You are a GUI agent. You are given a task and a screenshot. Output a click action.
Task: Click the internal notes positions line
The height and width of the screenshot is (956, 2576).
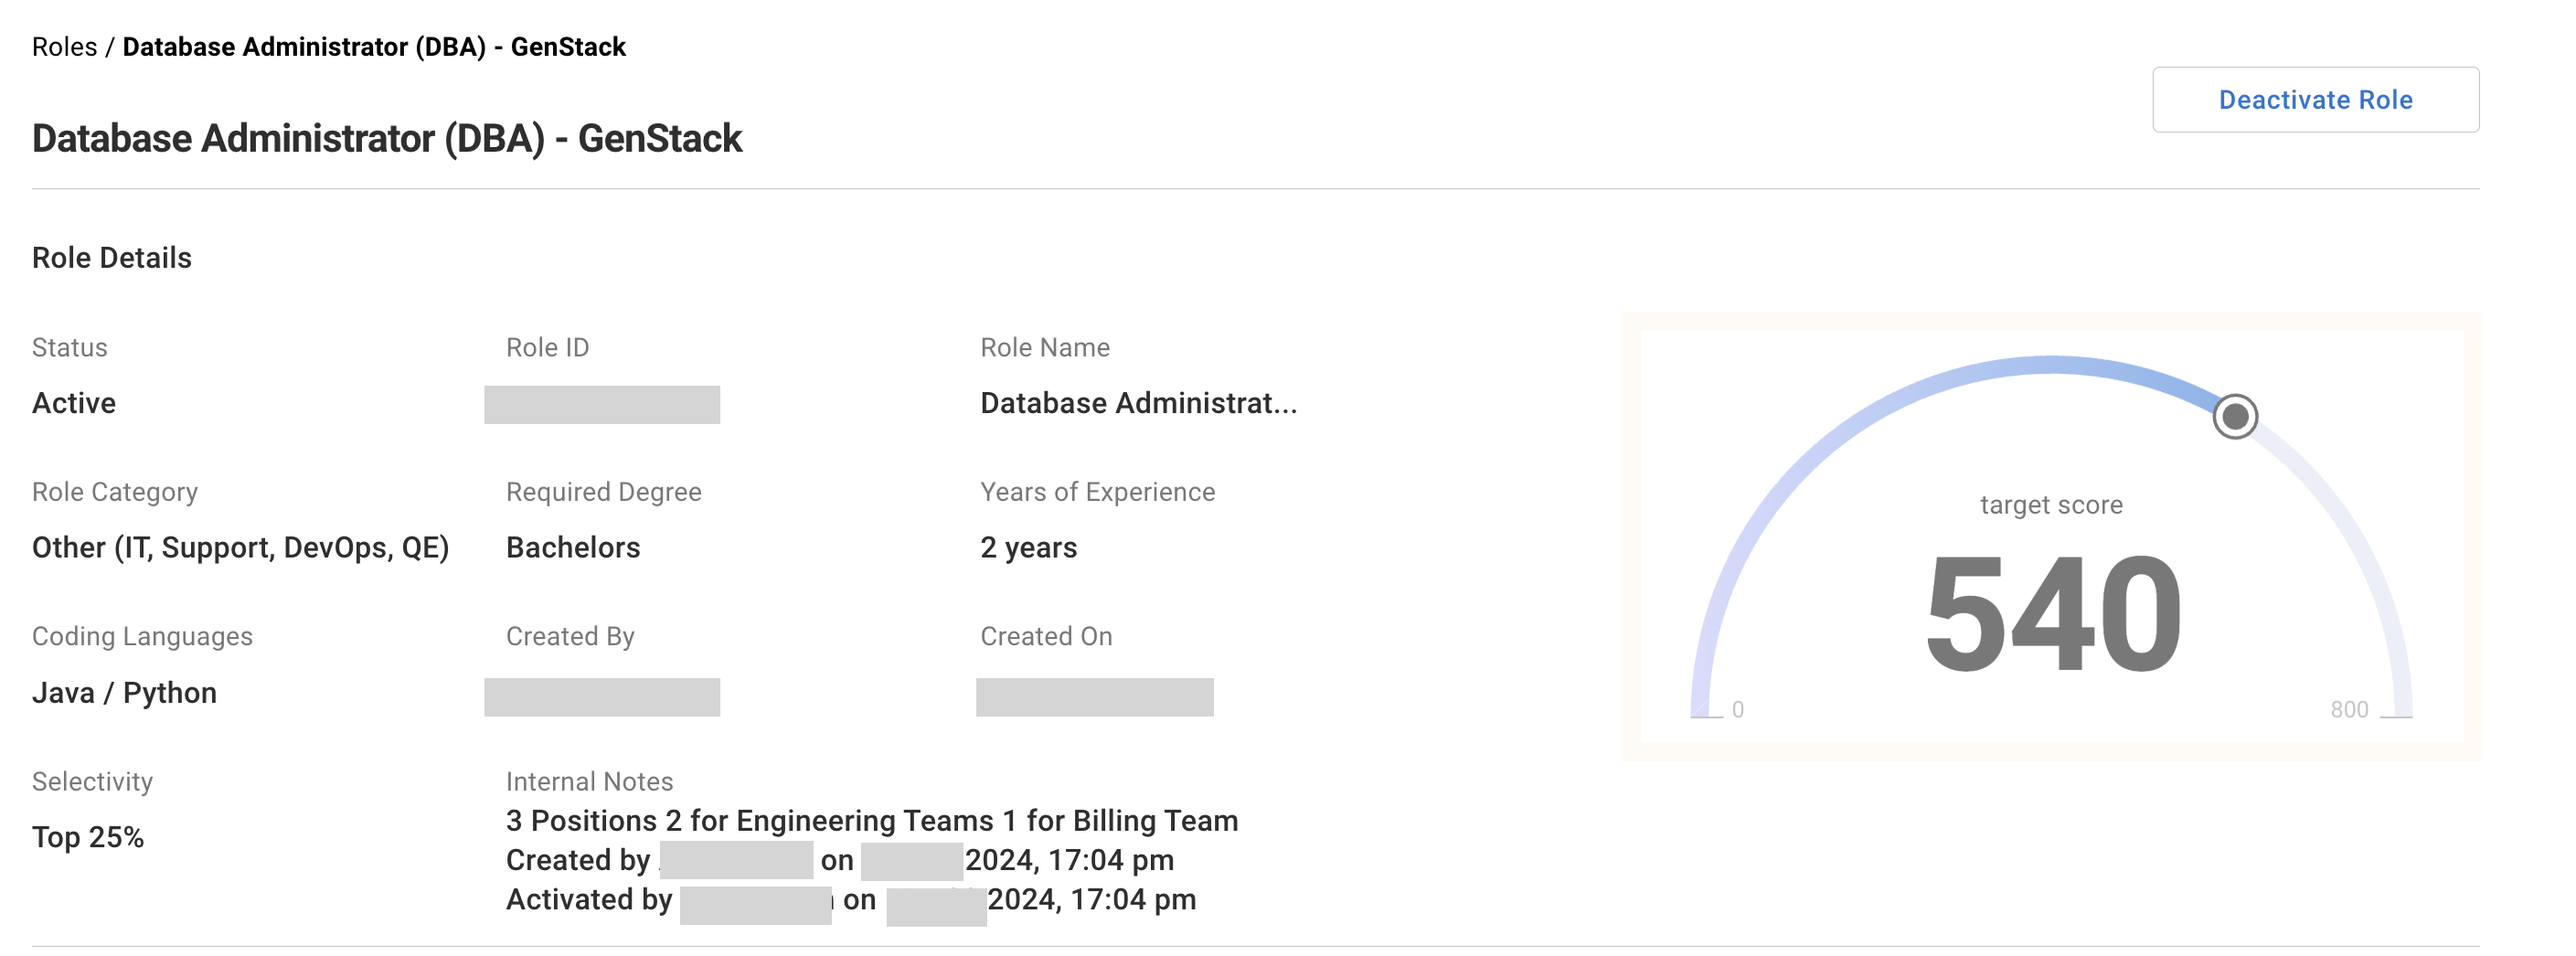click(x=871, y=821)
